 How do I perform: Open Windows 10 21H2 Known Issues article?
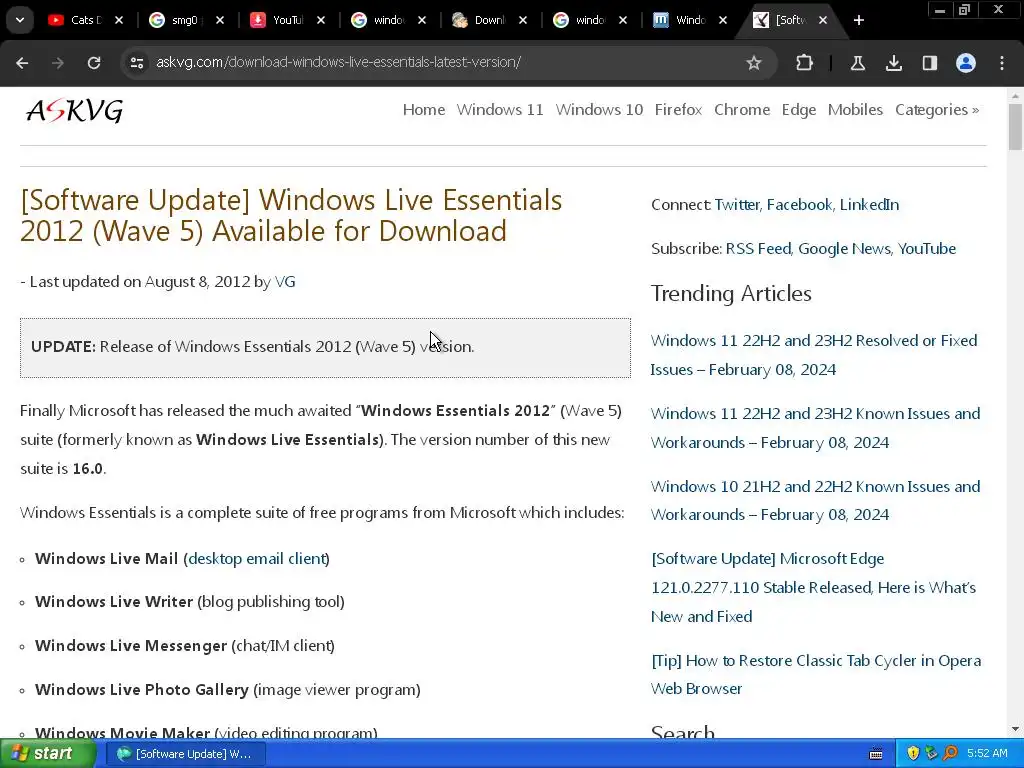tap(815, 500)
